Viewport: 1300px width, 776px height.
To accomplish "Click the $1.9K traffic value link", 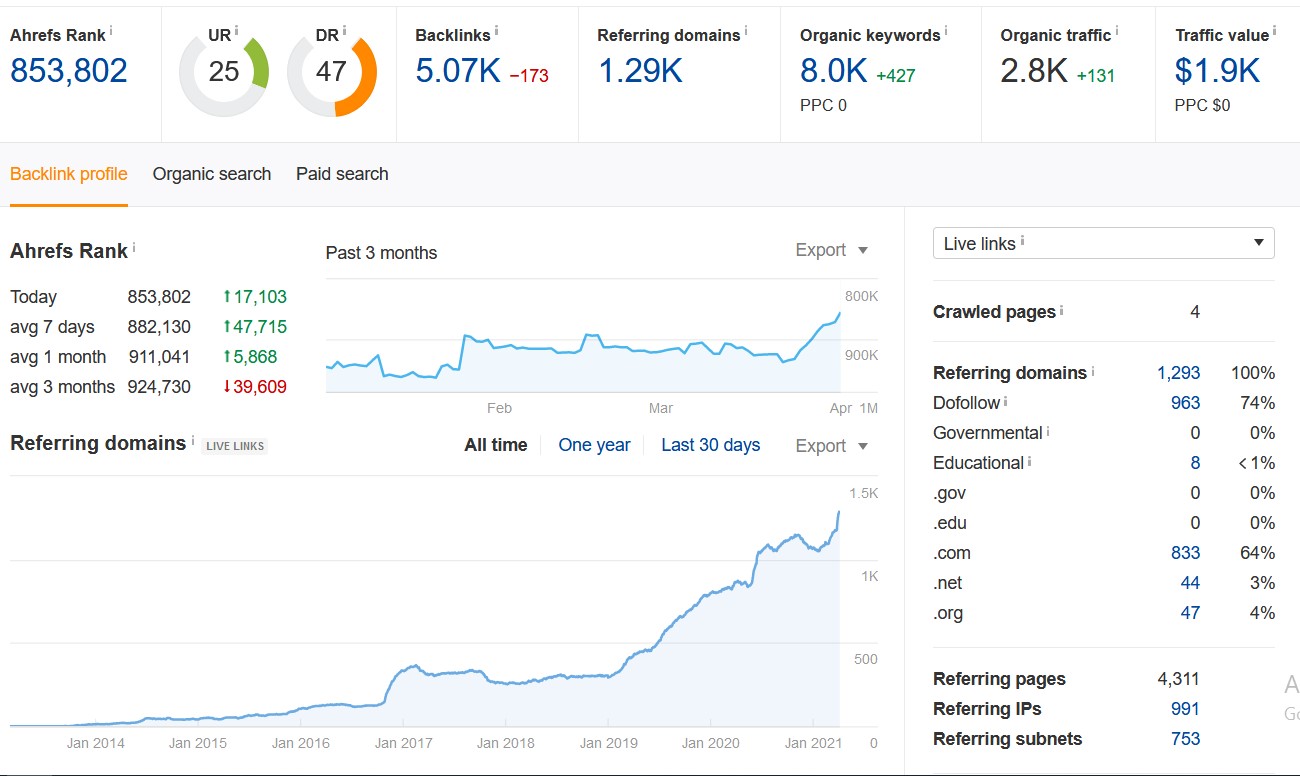I will click(x=1218, y=70).
